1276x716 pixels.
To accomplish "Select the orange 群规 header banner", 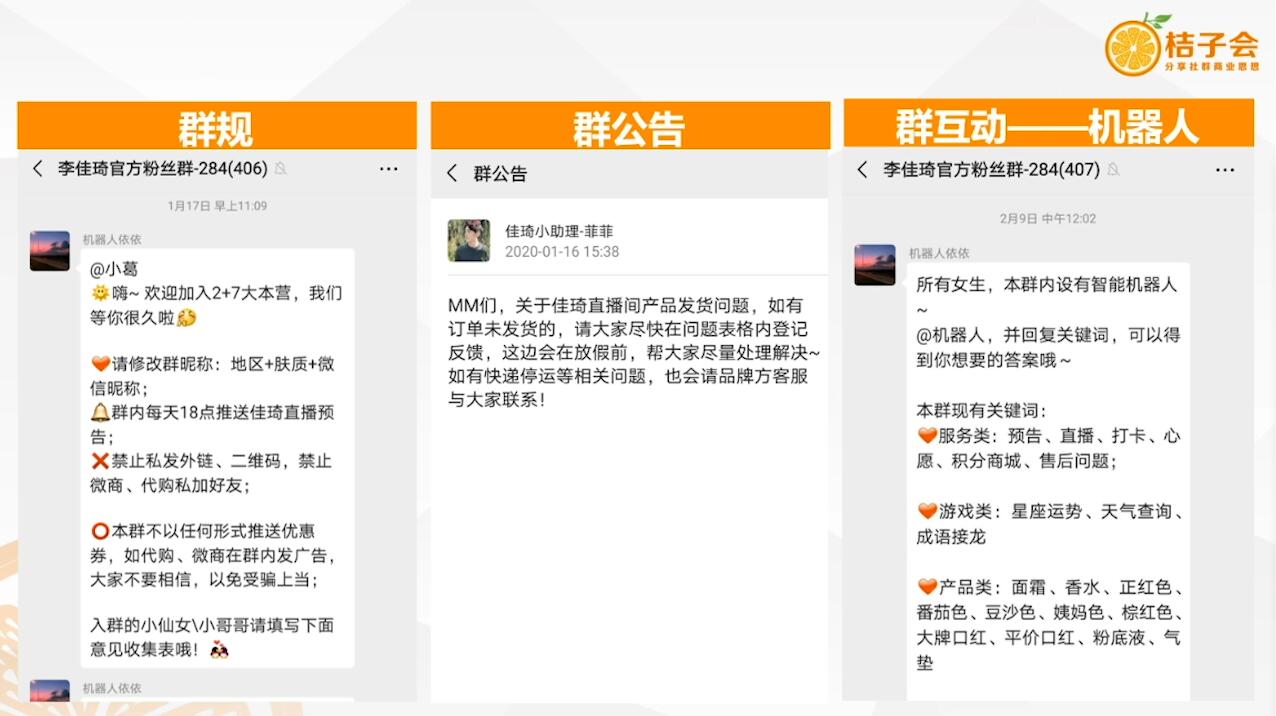I will tap(216, 127).
